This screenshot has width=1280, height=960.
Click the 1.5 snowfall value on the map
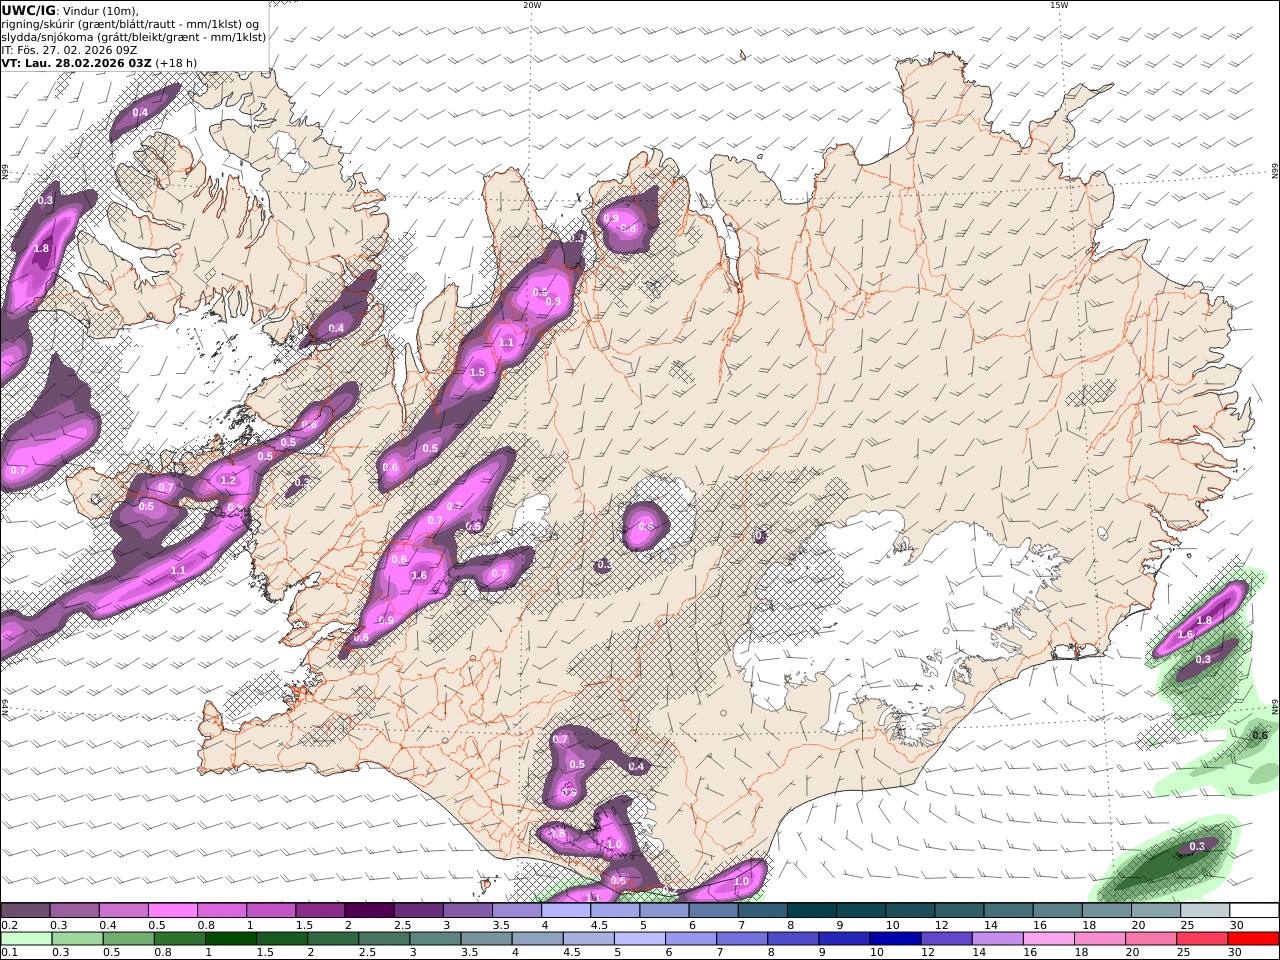477,373
